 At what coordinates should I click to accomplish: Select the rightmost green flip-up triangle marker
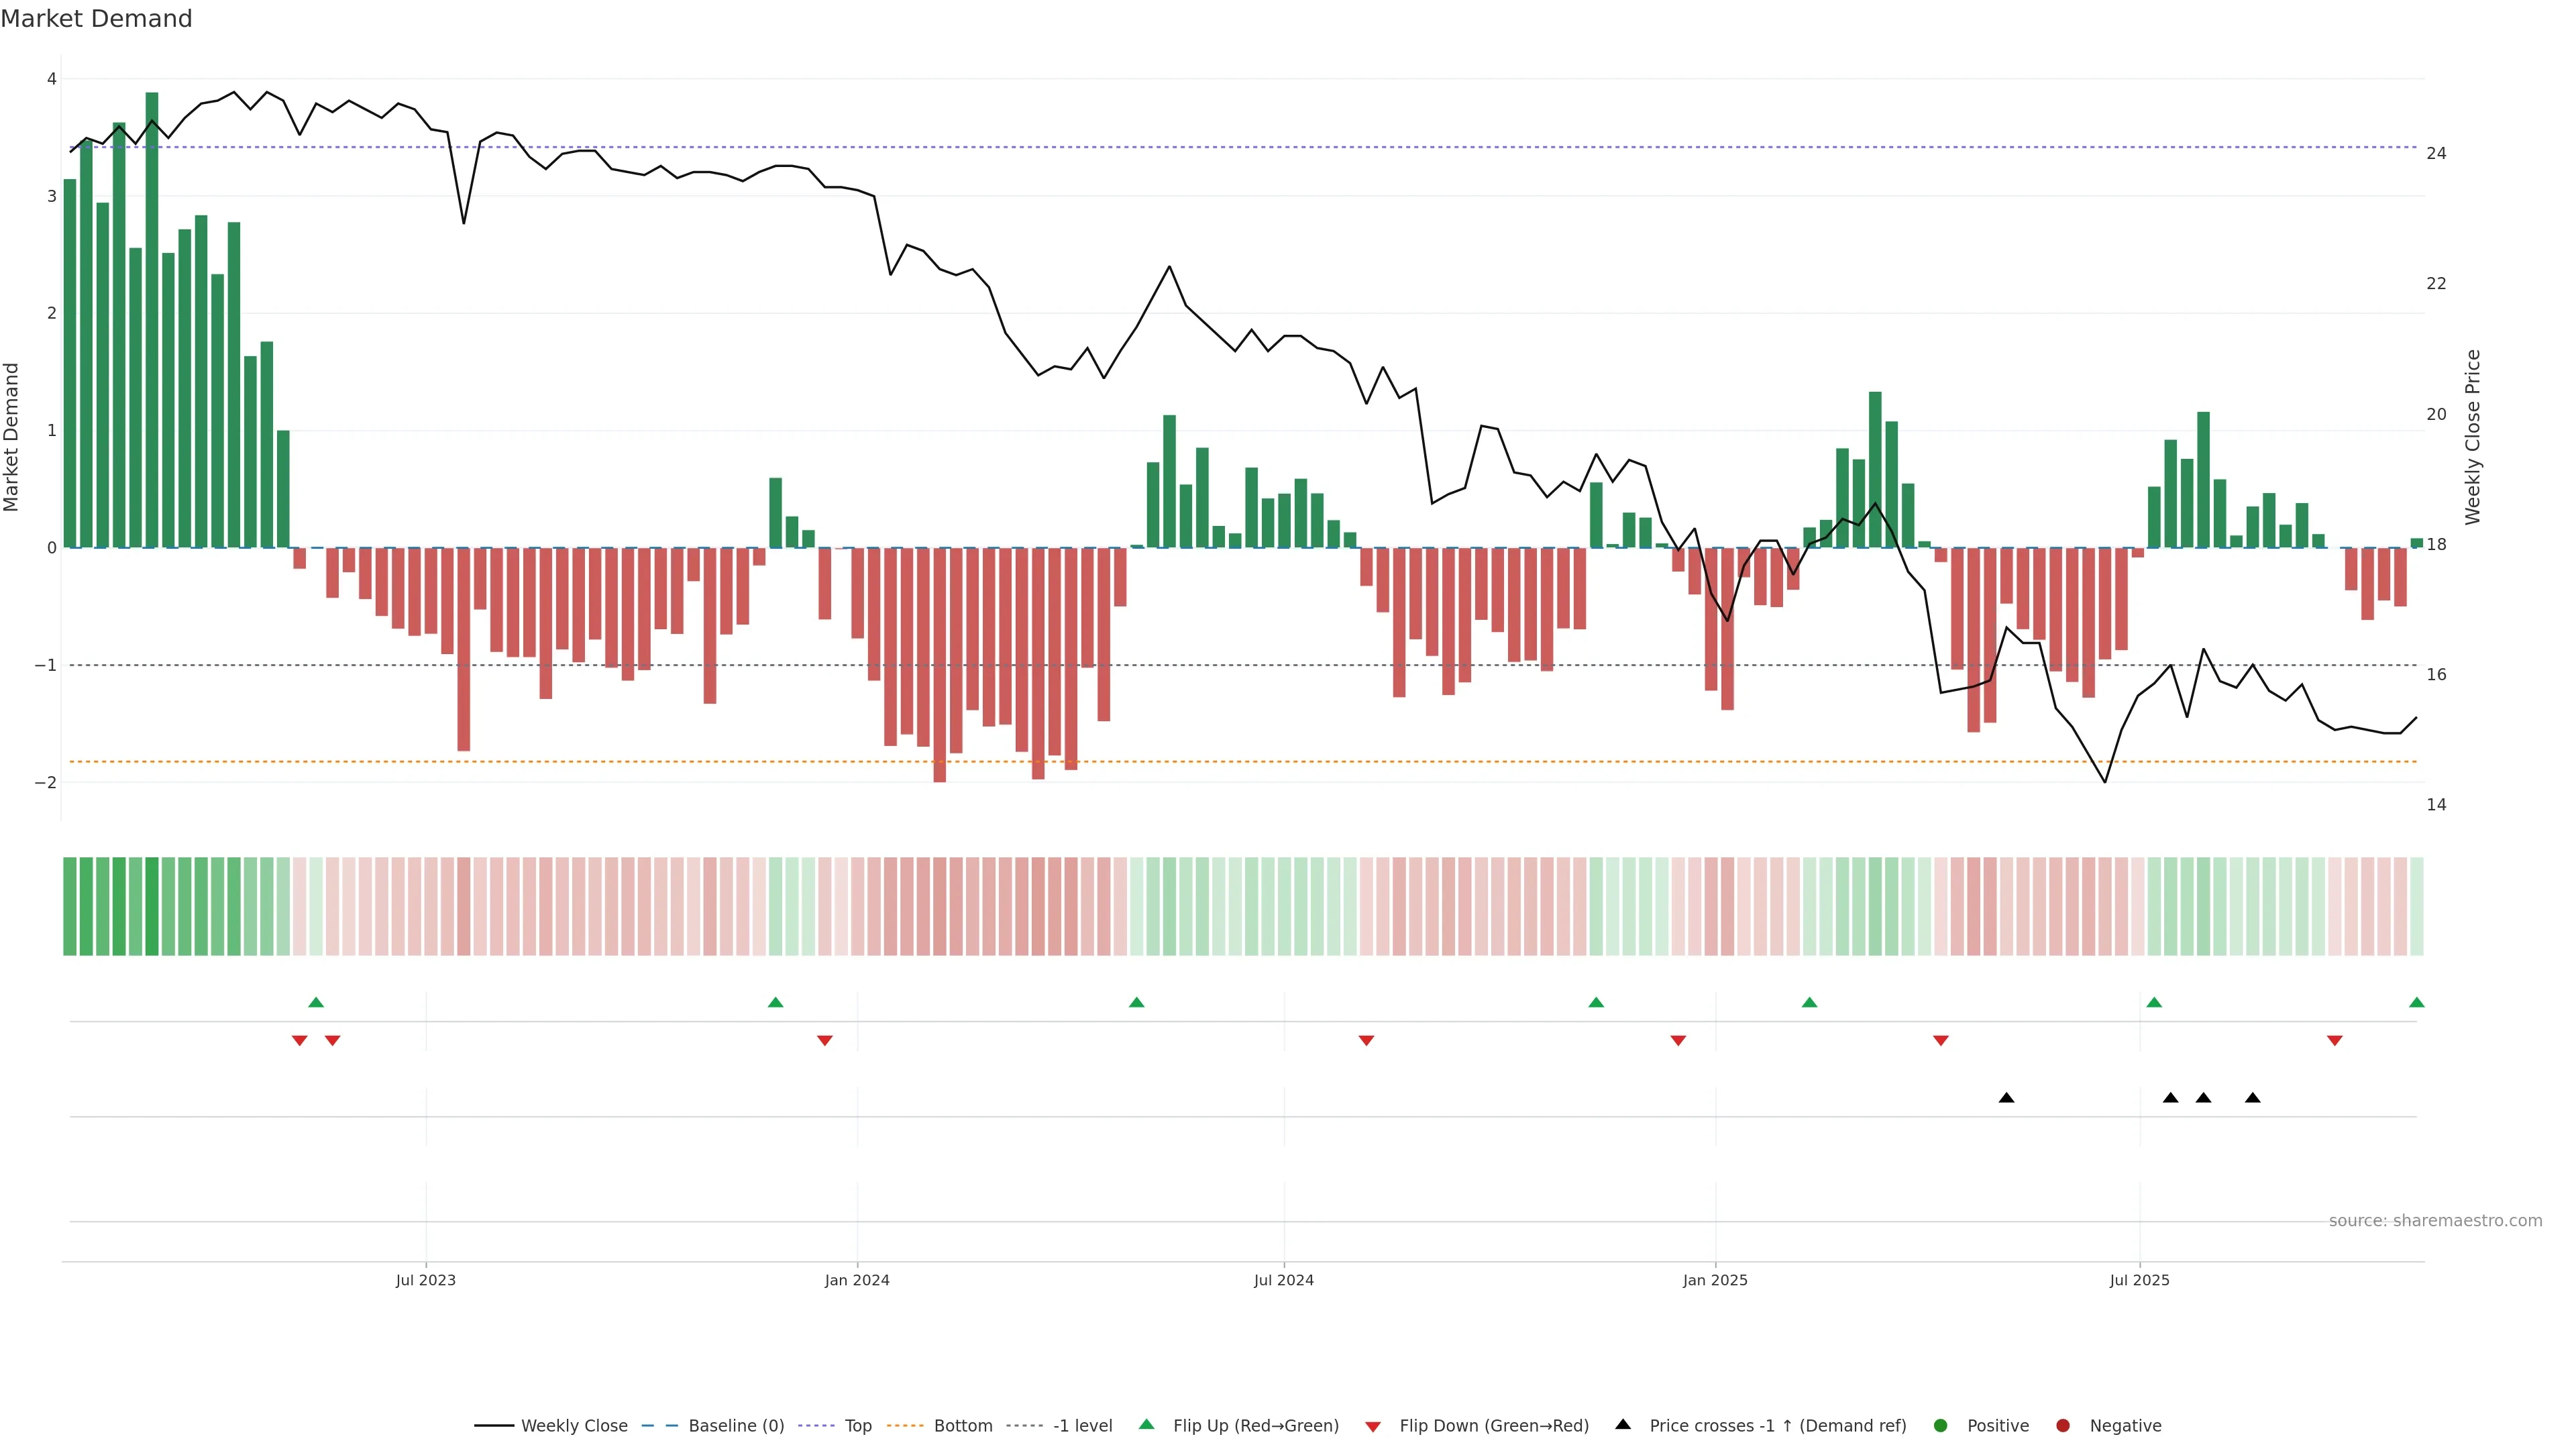[2416, 1002]
